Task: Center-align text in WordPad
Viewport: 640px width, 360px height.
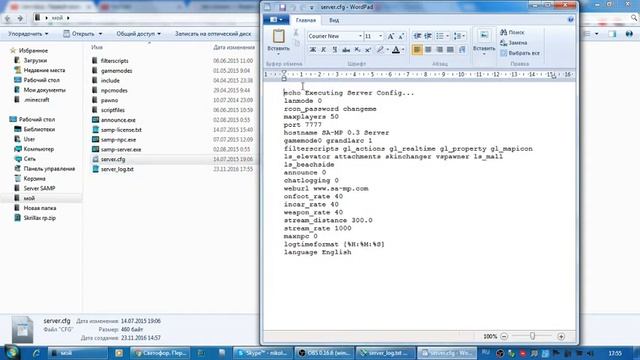Action: click(428, 50)
